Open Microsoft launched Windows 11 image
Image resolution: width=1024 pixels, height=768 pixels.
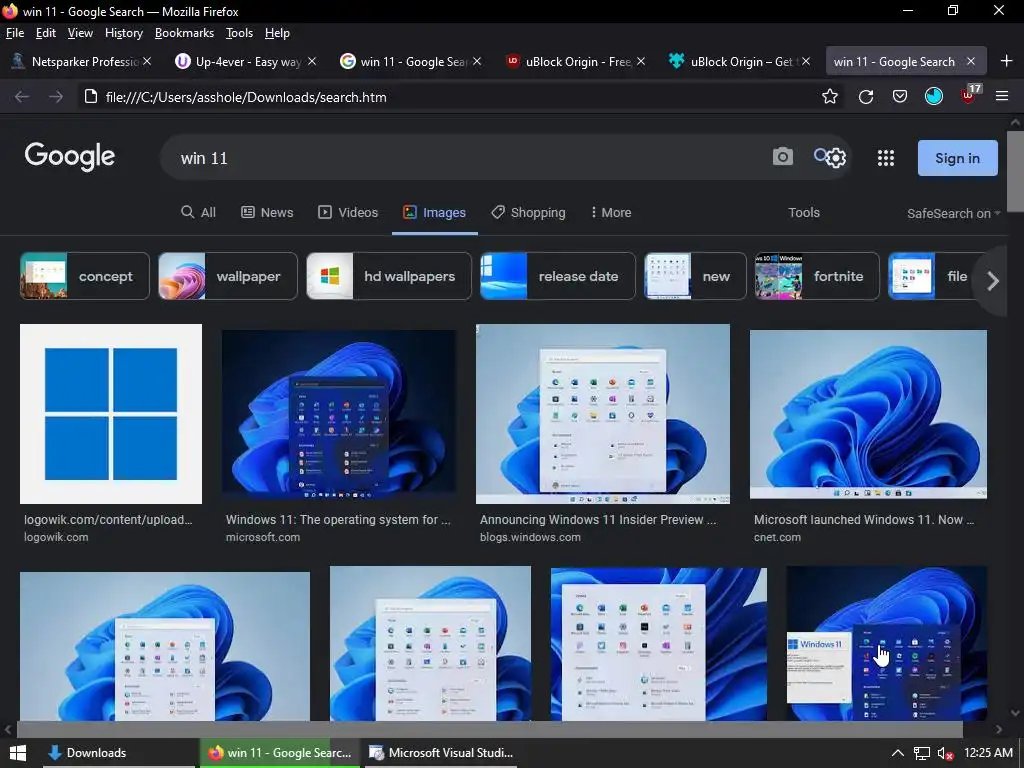(x=868, y=414)
